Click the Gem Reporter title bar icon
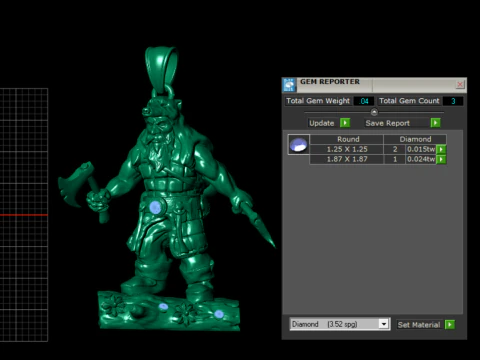Image resolution: width=480 pixels, height=360 pixels. [x=289, y=85]
